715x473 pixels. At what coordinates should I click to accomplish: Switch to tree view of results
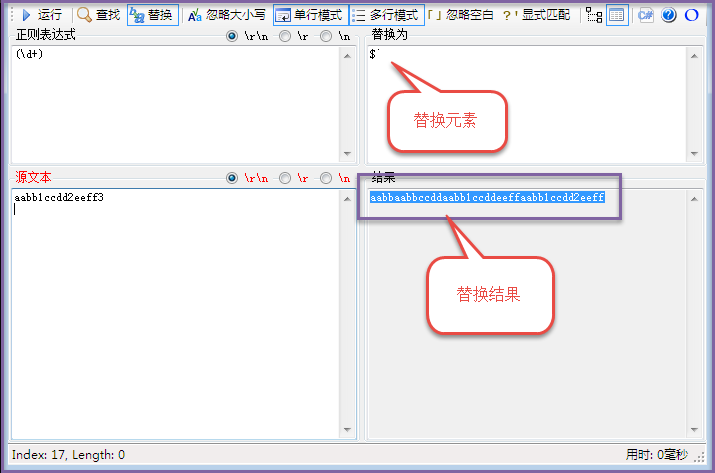594,15
